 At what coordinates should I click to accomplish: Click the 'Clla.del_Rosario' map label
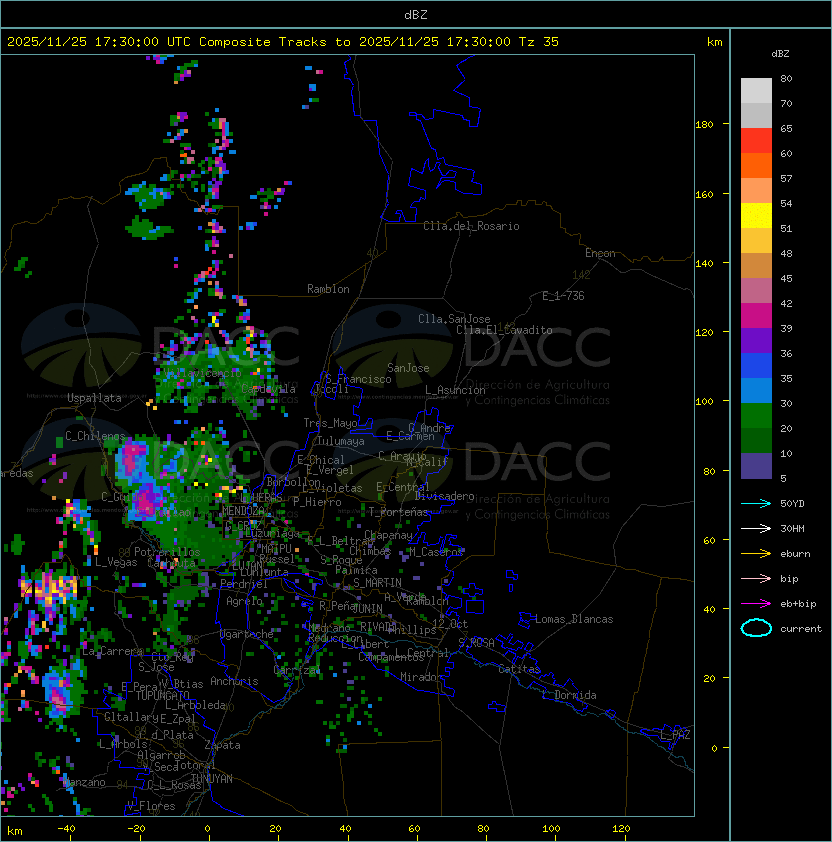(x=471, y=226)
